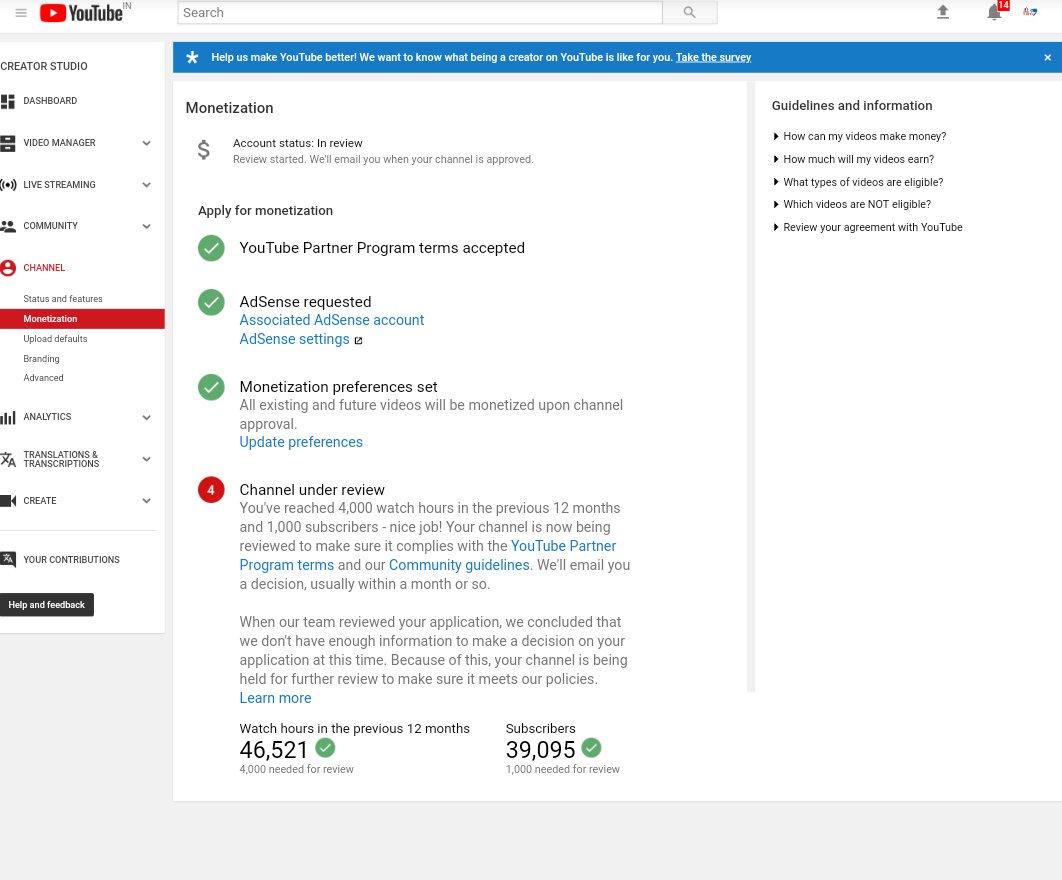The width and height of the screenshot is (1062, 880).
Task: Open Branding menu item
Action: coord(41,359)
